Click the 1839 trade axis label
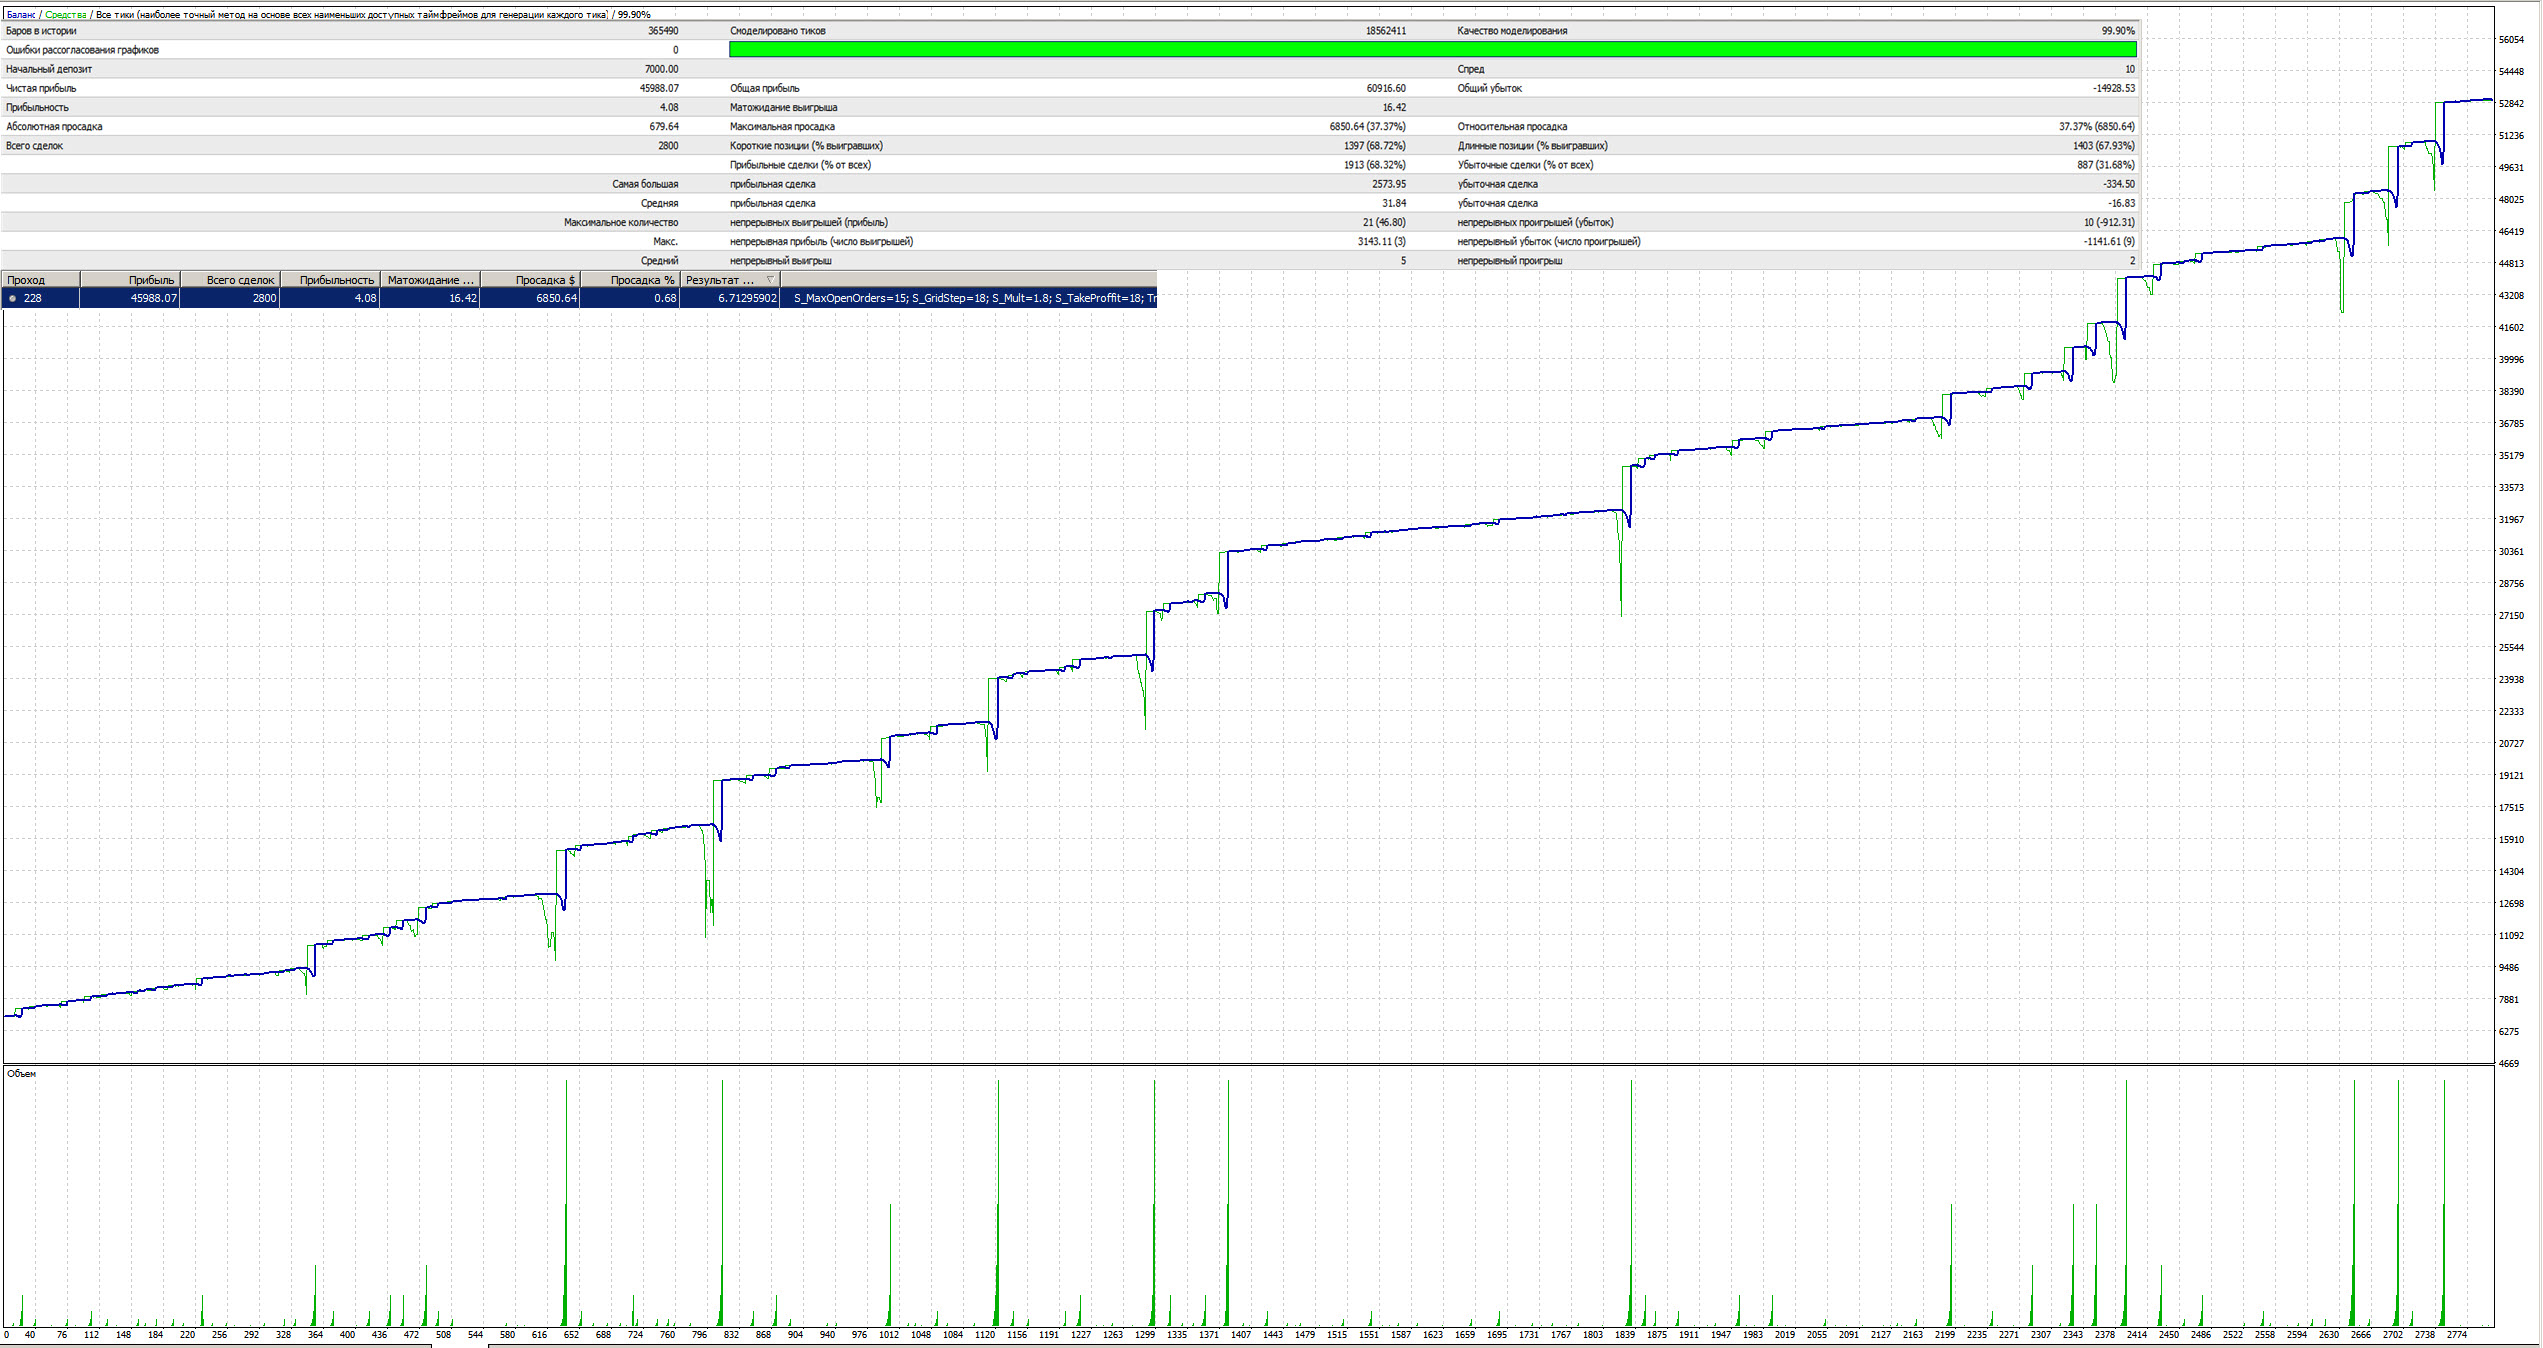The image size is (2543, 1348). [x=1624, y=1334]
